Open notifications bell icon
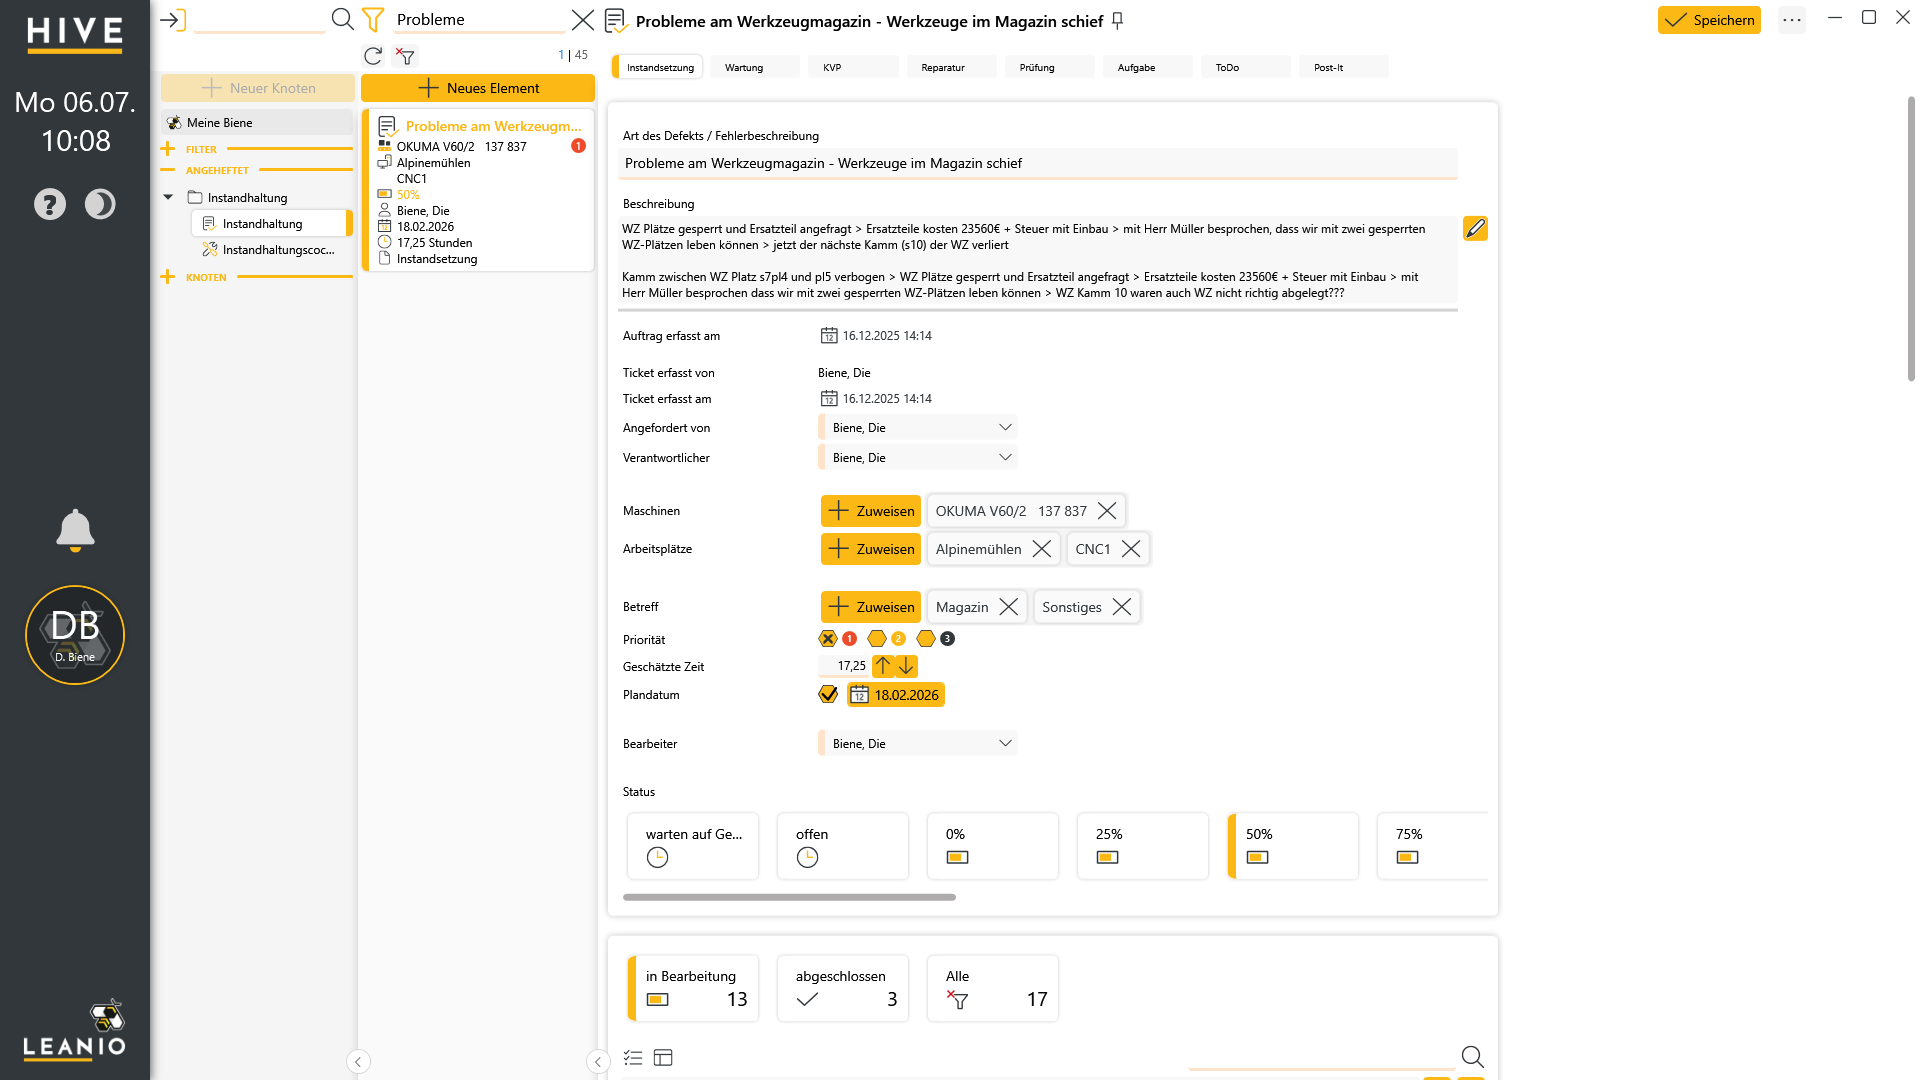Image resolution: width=1920 pixels, height=1080 pixels. [75, 530]
